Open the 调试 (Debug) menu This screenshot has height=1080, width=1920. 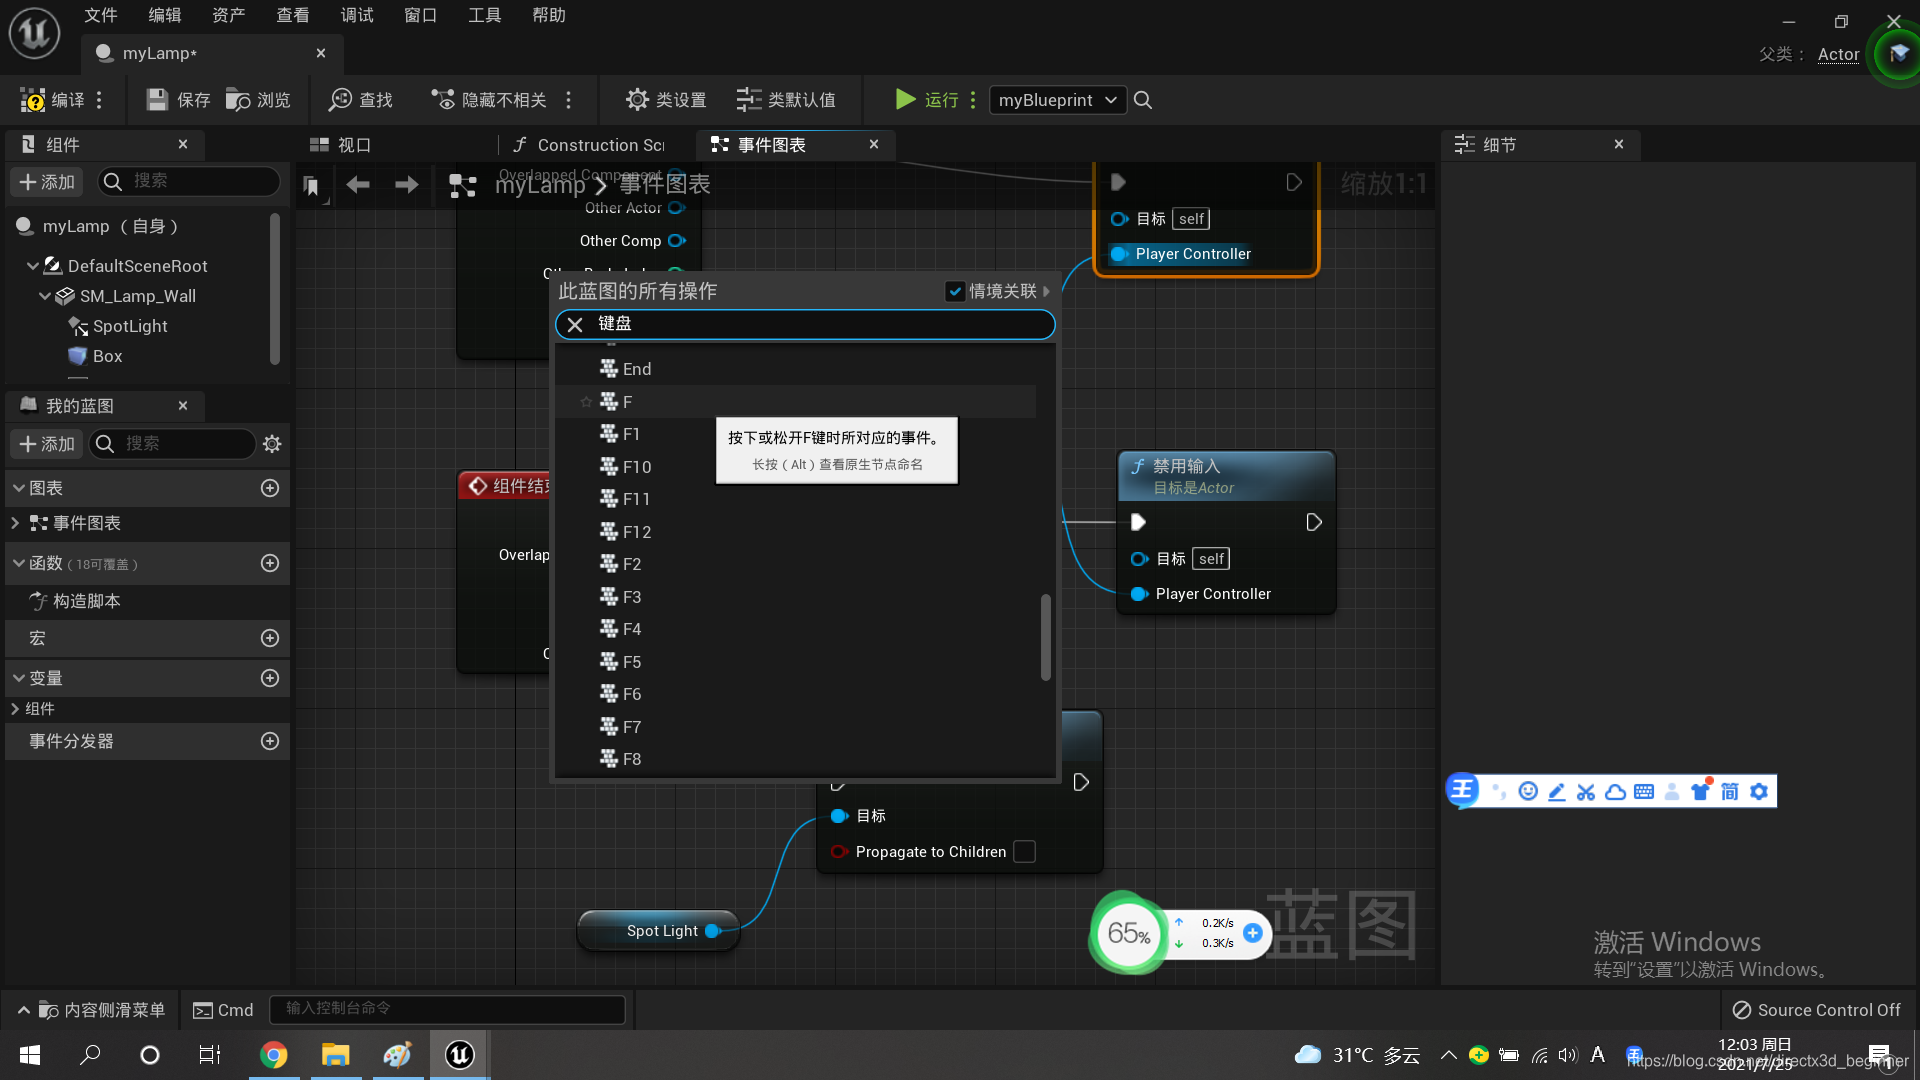[356, 15]
